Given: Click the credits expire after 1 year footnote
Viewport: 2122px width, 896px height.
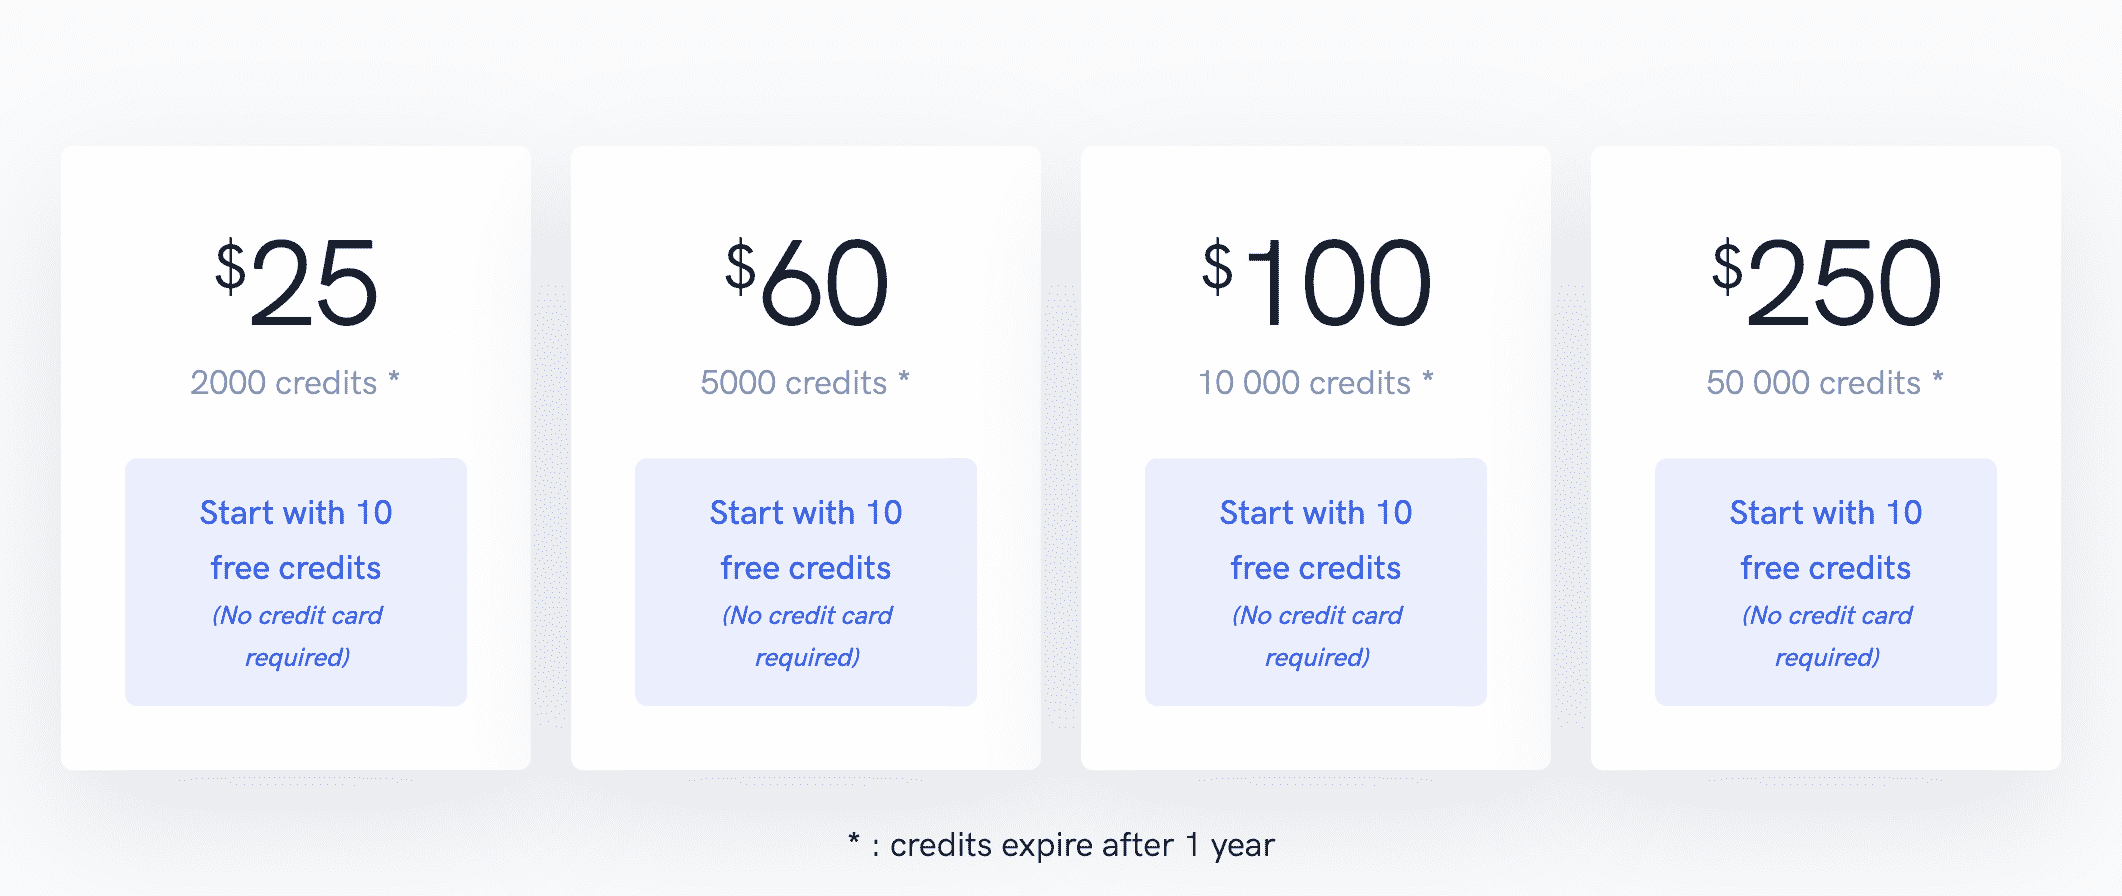Looking at the screenshot, I should tap(1061, 845).
